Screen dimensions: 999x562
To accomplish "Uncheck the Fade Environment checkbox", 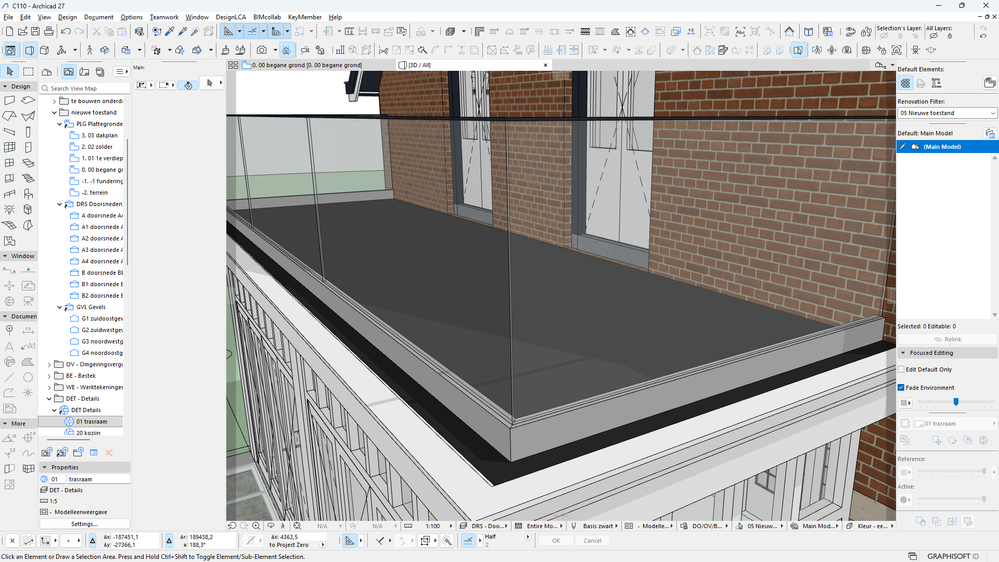I will [x=902, y=387].
